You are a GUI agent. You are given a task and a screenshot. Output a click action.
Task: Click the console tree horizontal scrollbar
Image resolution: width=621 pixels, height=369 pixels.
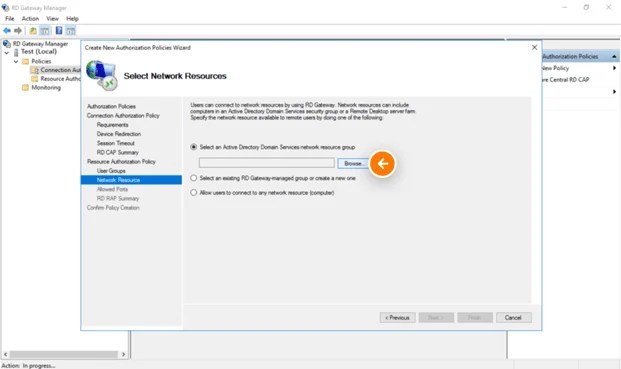coord(64,354)
